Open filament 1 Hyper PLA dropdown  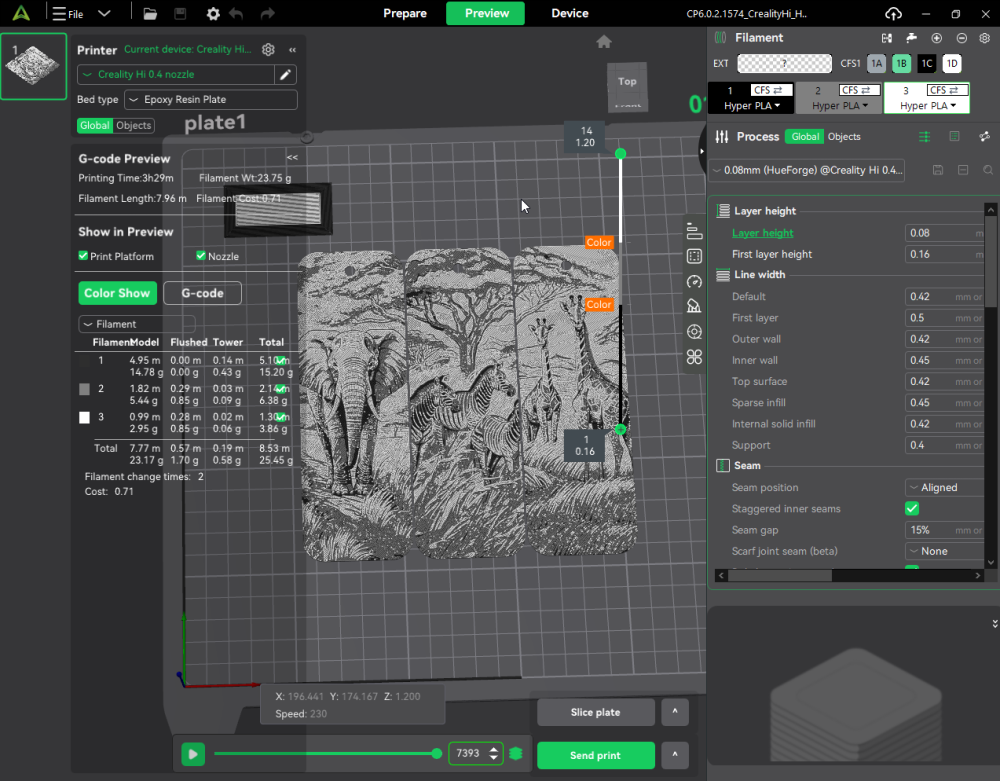point(752,106)
